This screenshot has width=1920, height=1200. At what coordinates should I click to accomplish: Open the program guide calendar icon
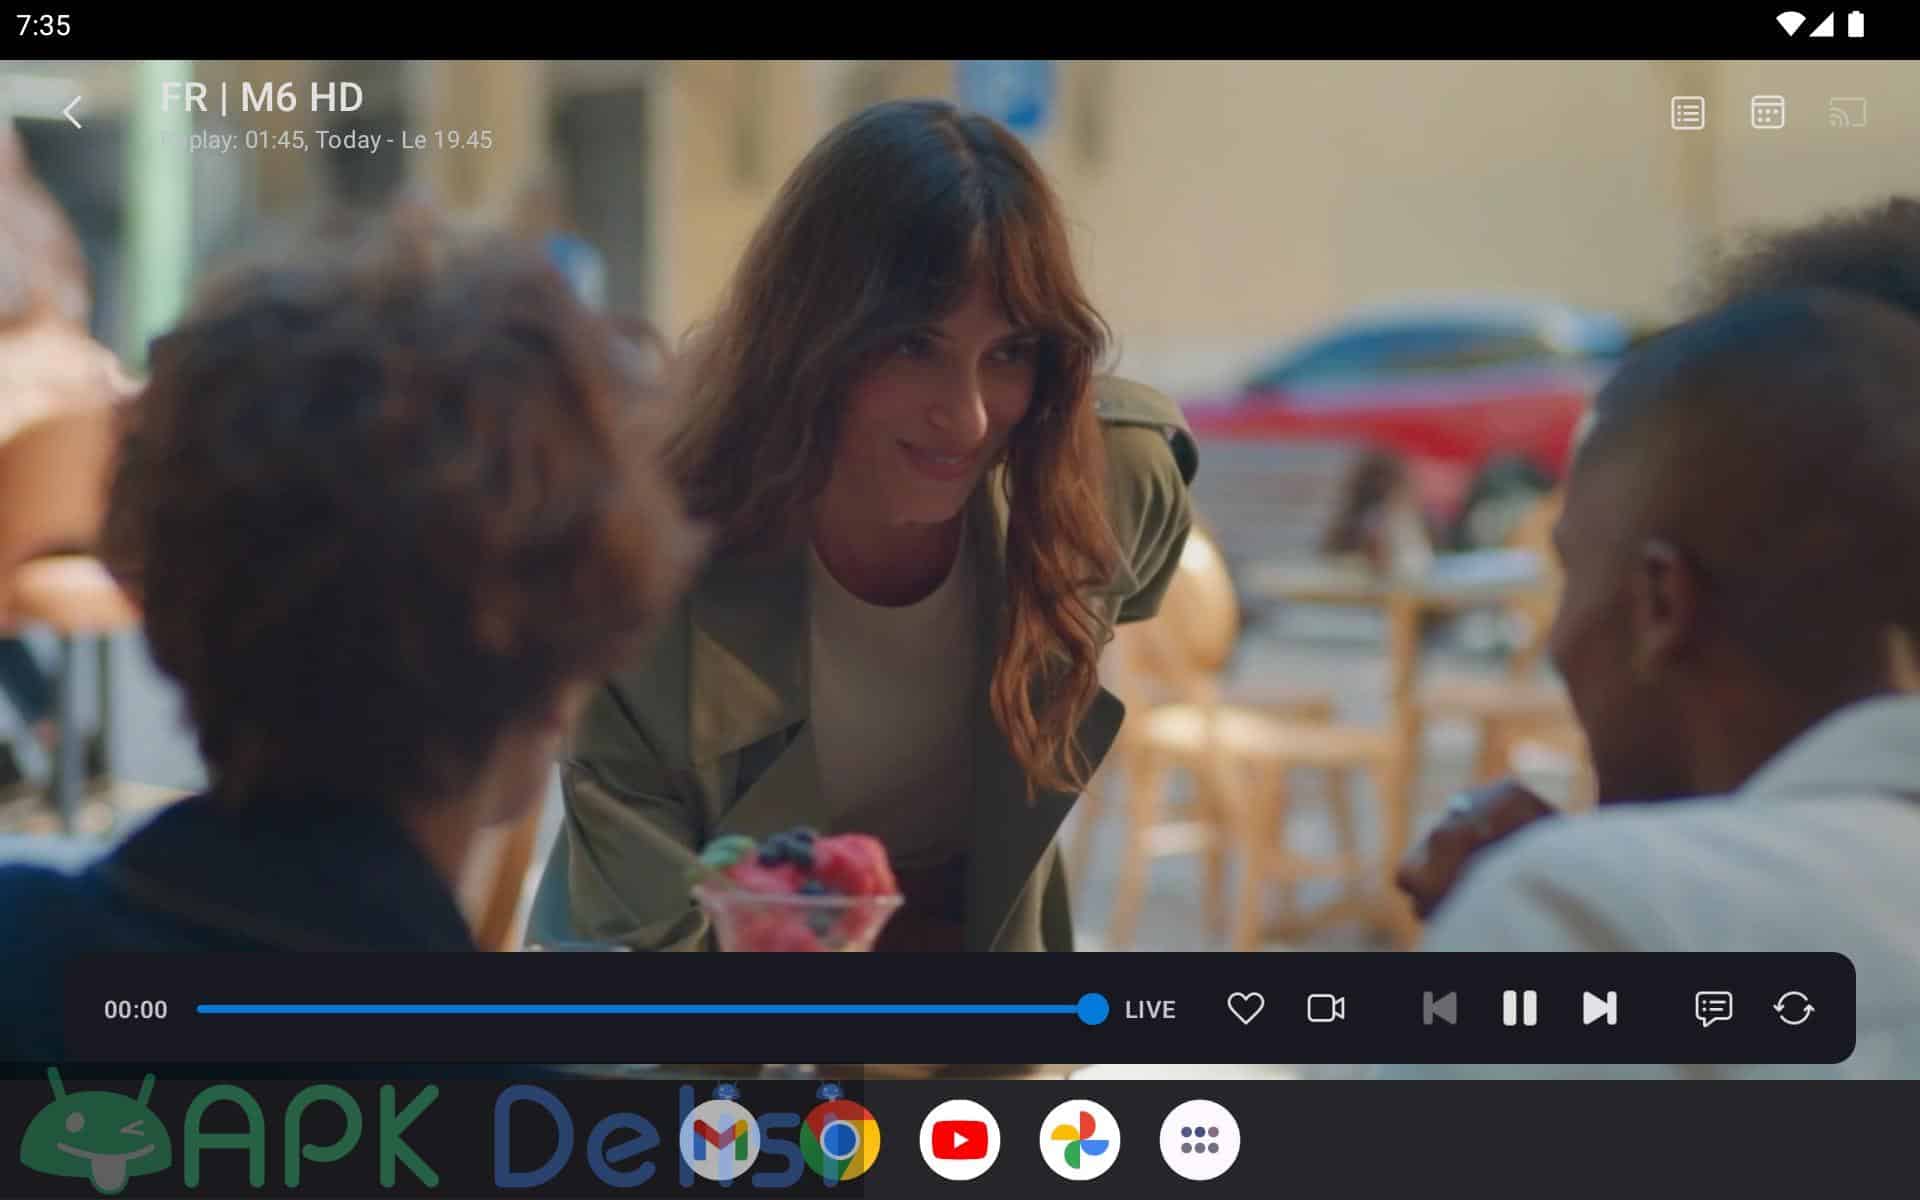point(1767,112)
